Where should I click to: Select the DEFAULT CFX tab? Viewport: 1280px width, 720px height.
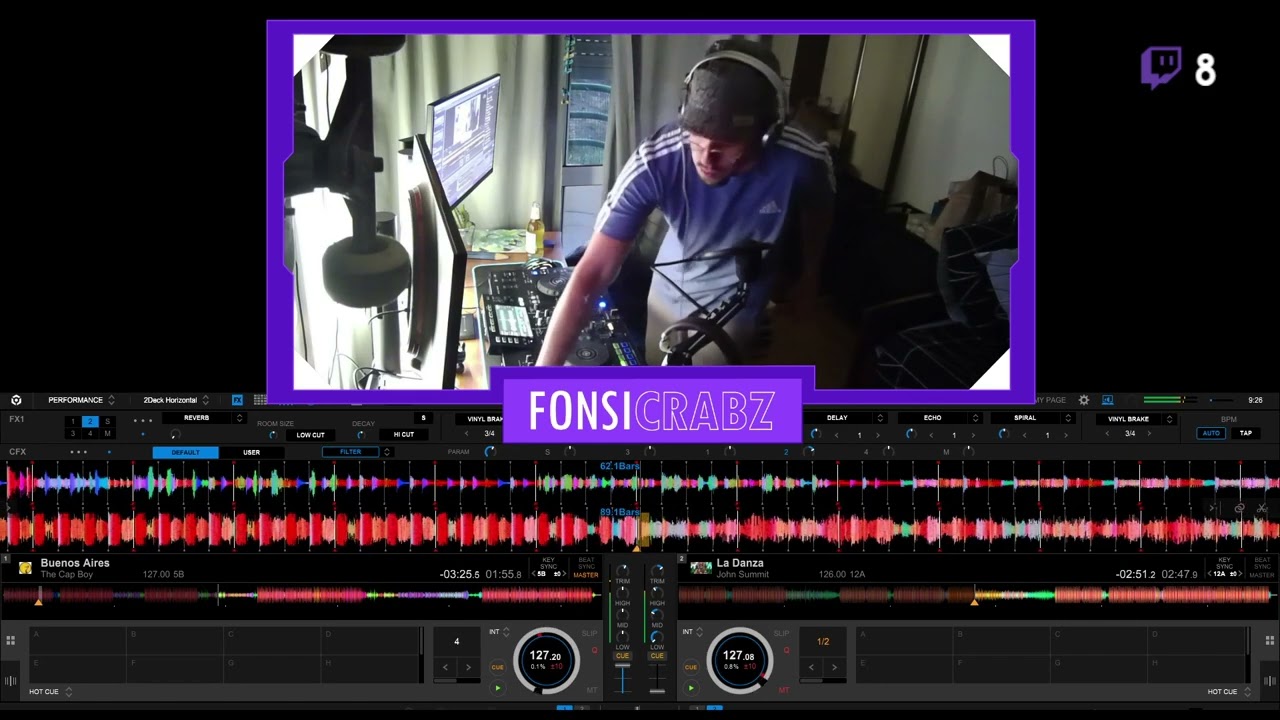point(185,452)
